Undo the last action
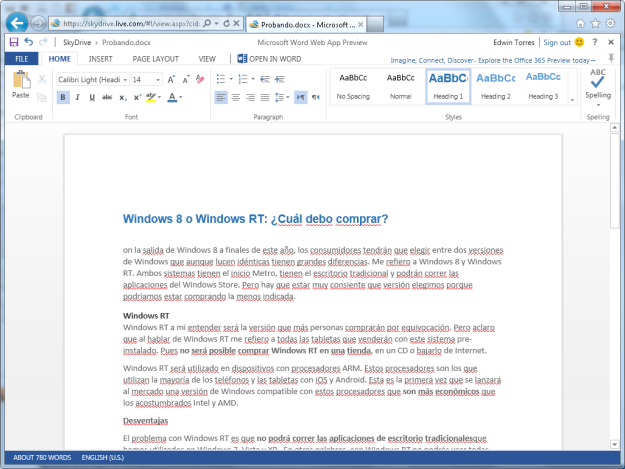This screenshot has height=469, width=625. (28, 42)
